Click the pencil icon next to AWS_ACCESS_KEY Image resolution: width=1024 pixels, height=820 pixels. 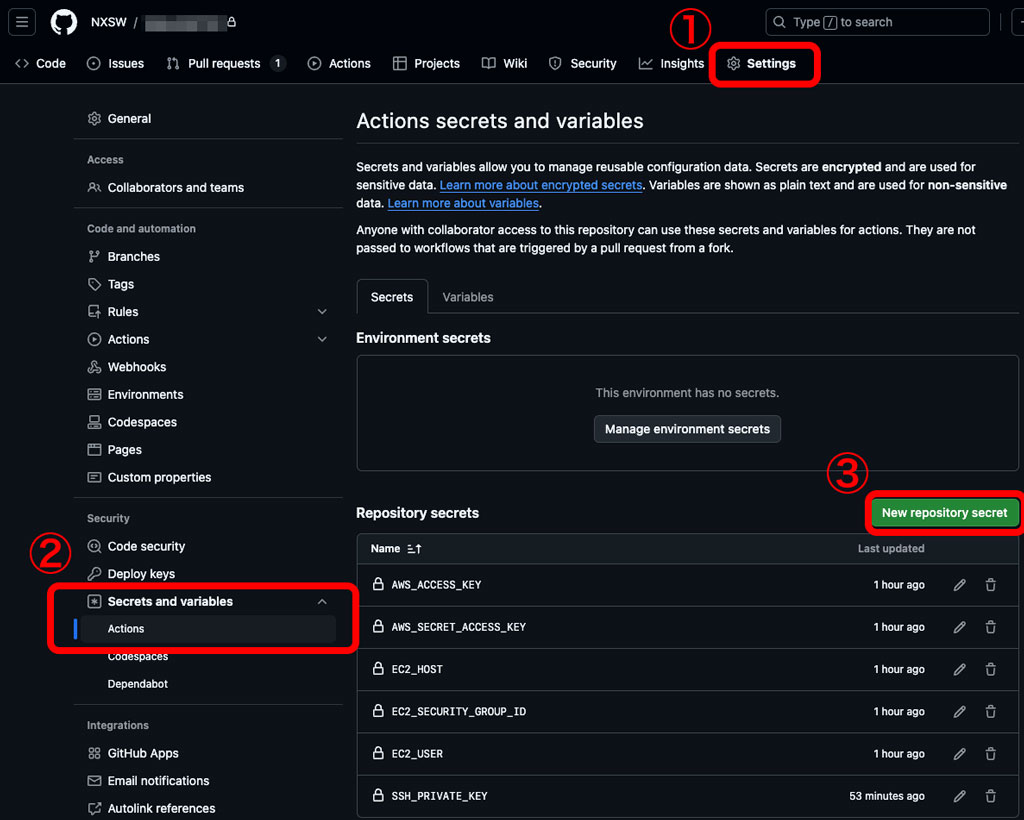959,584
